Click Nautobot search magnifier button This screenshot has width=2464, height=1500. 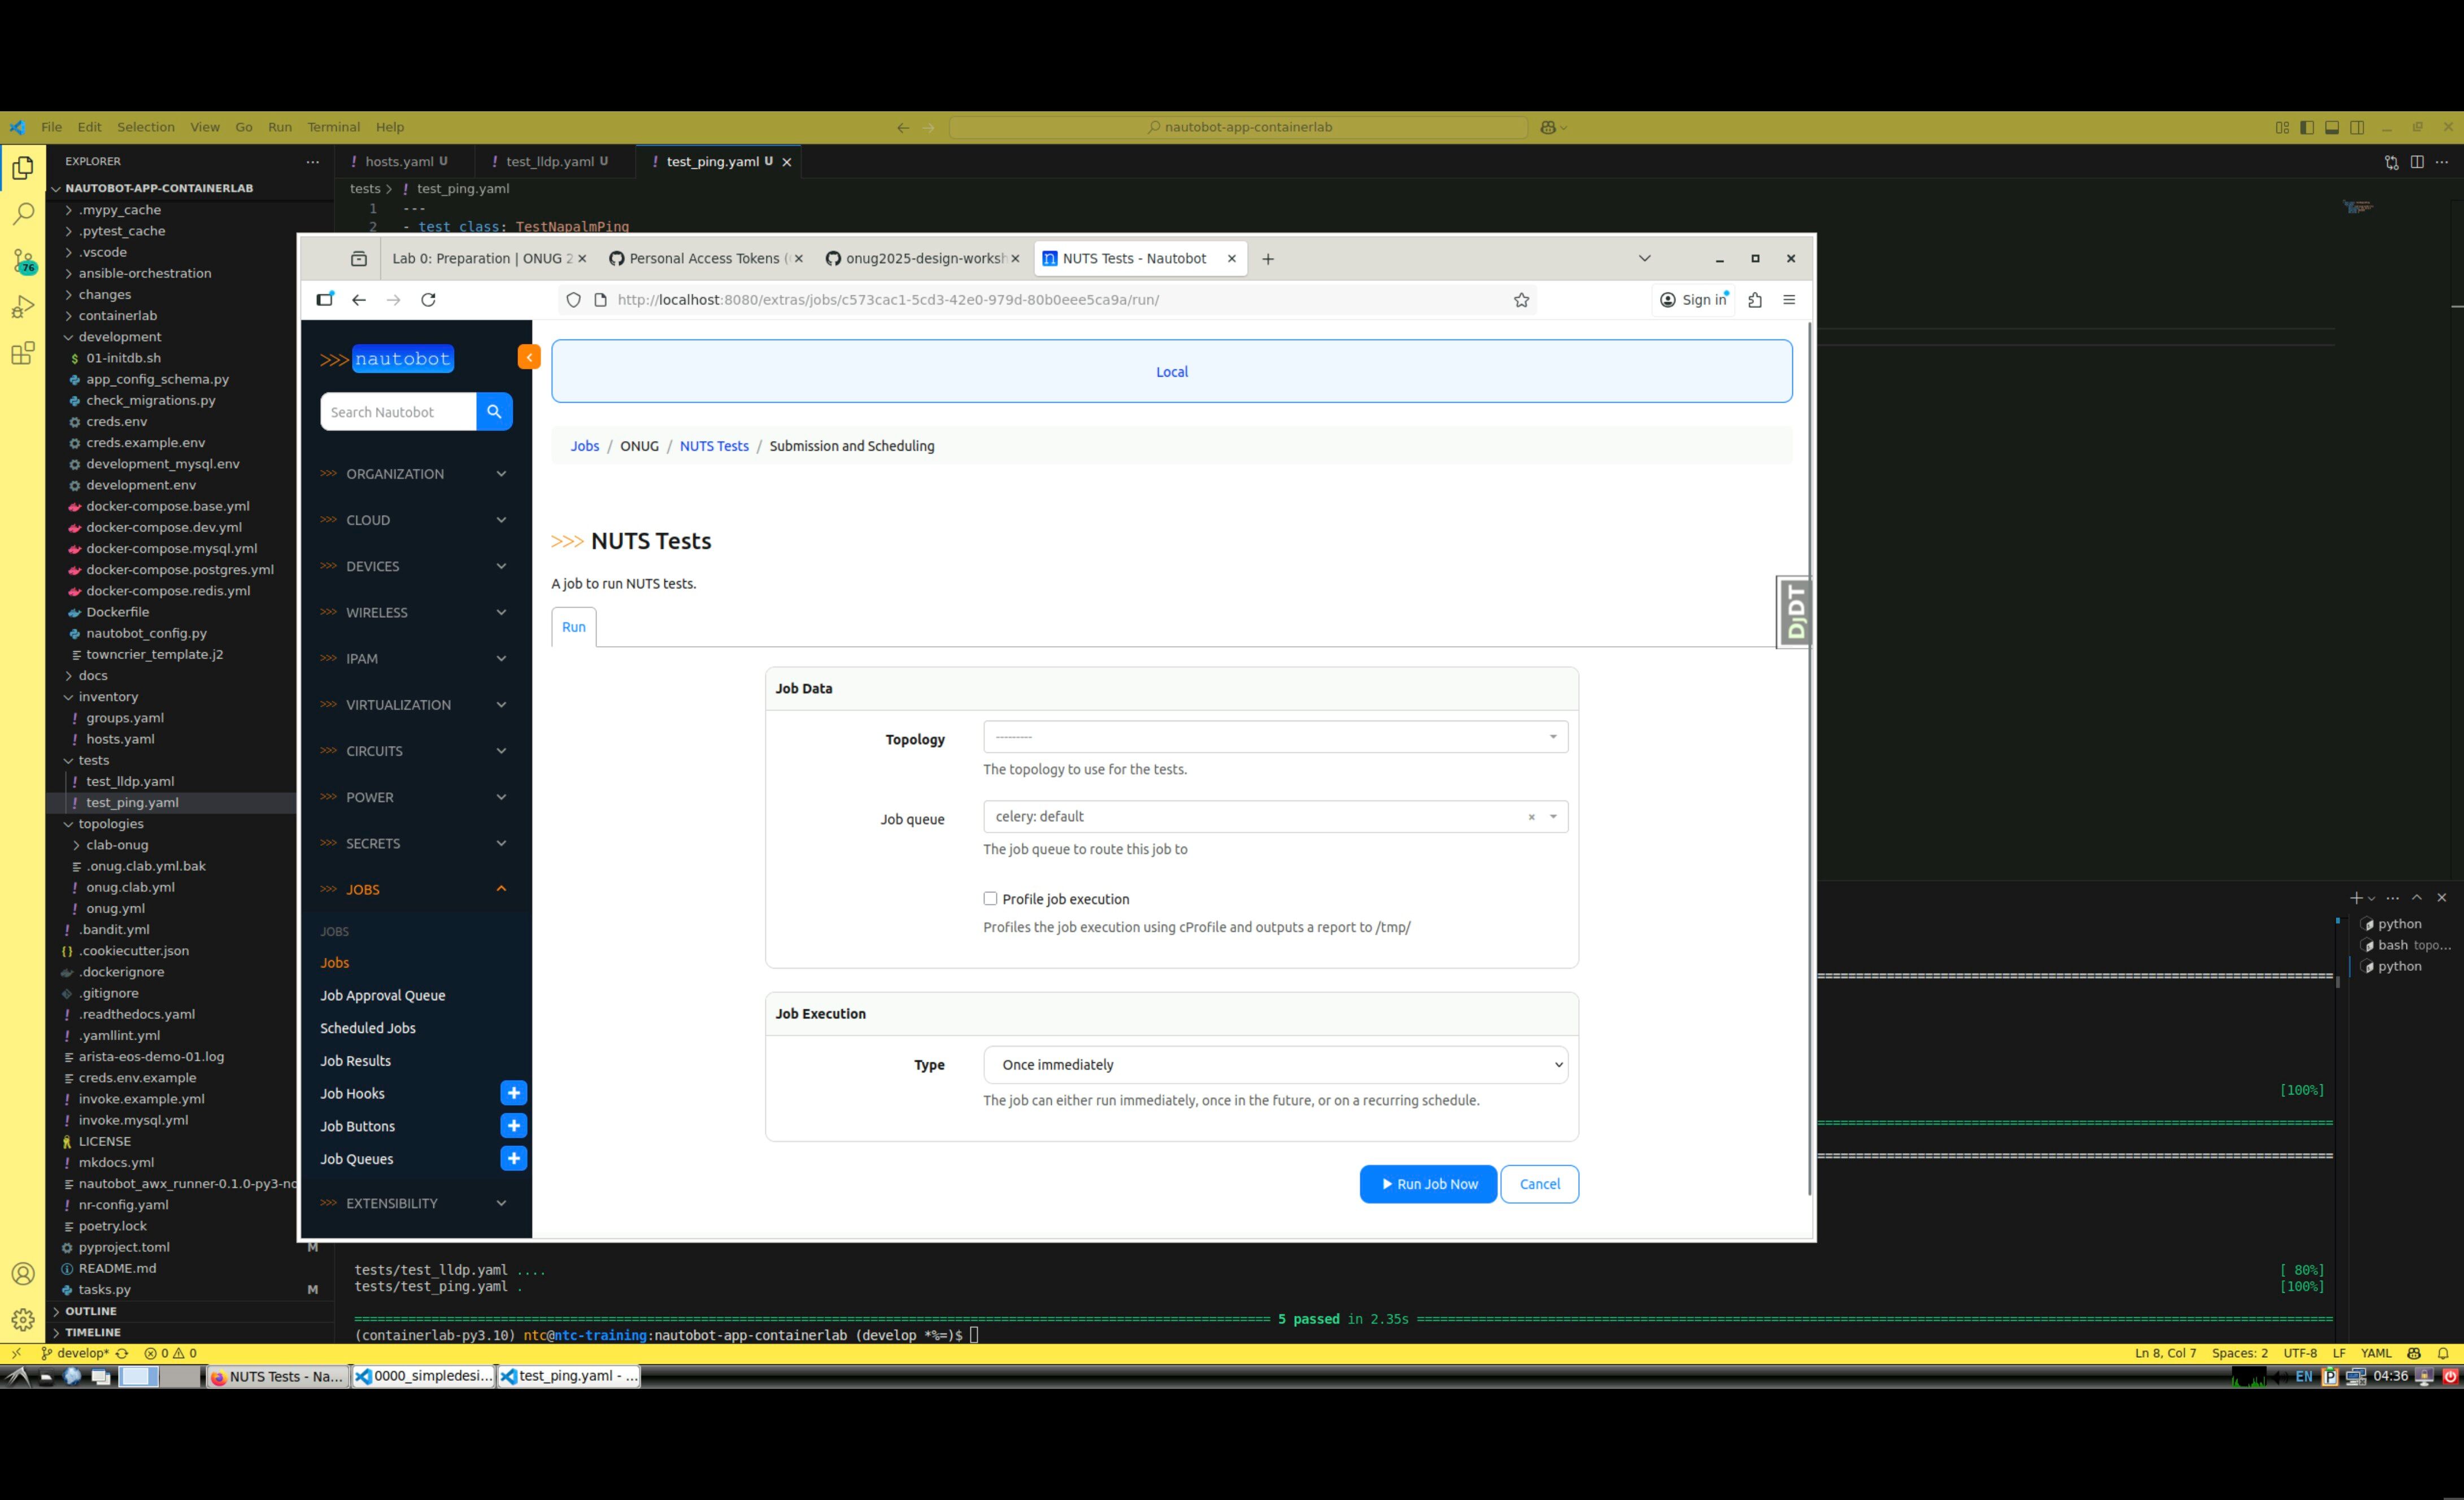(494, 412)
